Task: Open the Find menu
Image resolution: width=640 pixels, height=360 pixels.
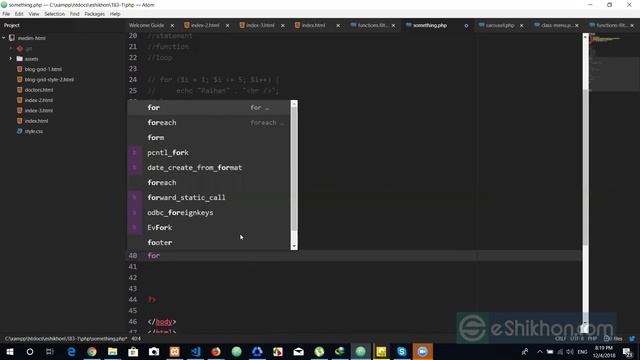Action: (74, 14)
